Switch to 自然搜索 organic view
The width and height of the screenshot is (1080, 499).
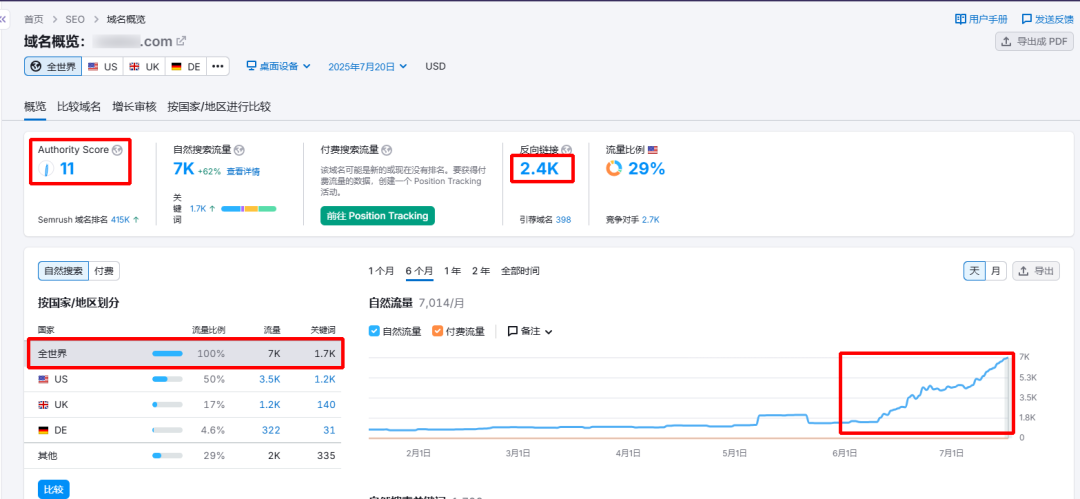click(x=63, y=271)
